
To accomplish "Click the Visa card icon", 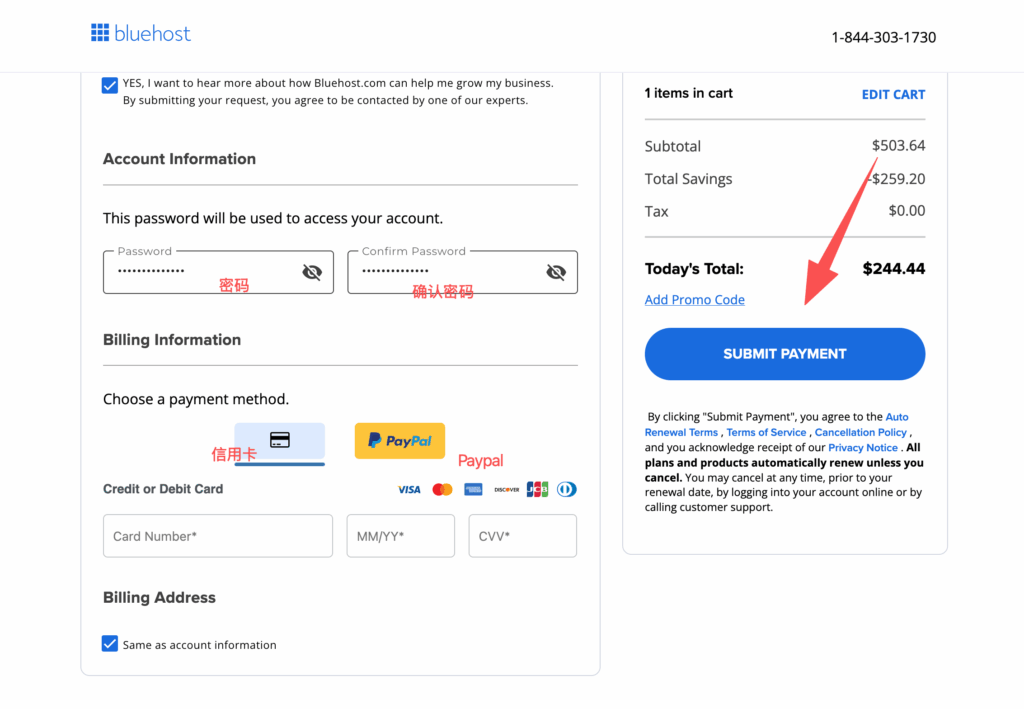I will (x=409, y=490).
